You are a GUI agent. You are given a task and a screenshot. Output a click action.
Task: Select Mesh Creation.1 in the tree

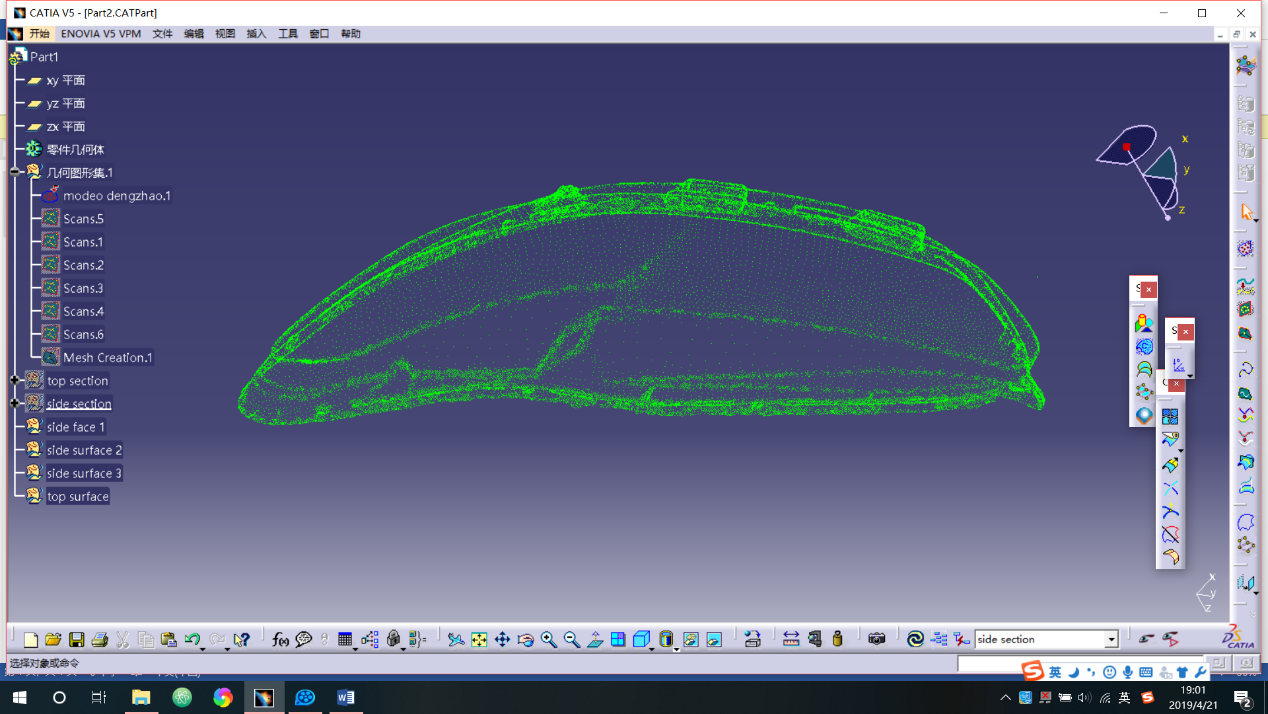point(107,357)
